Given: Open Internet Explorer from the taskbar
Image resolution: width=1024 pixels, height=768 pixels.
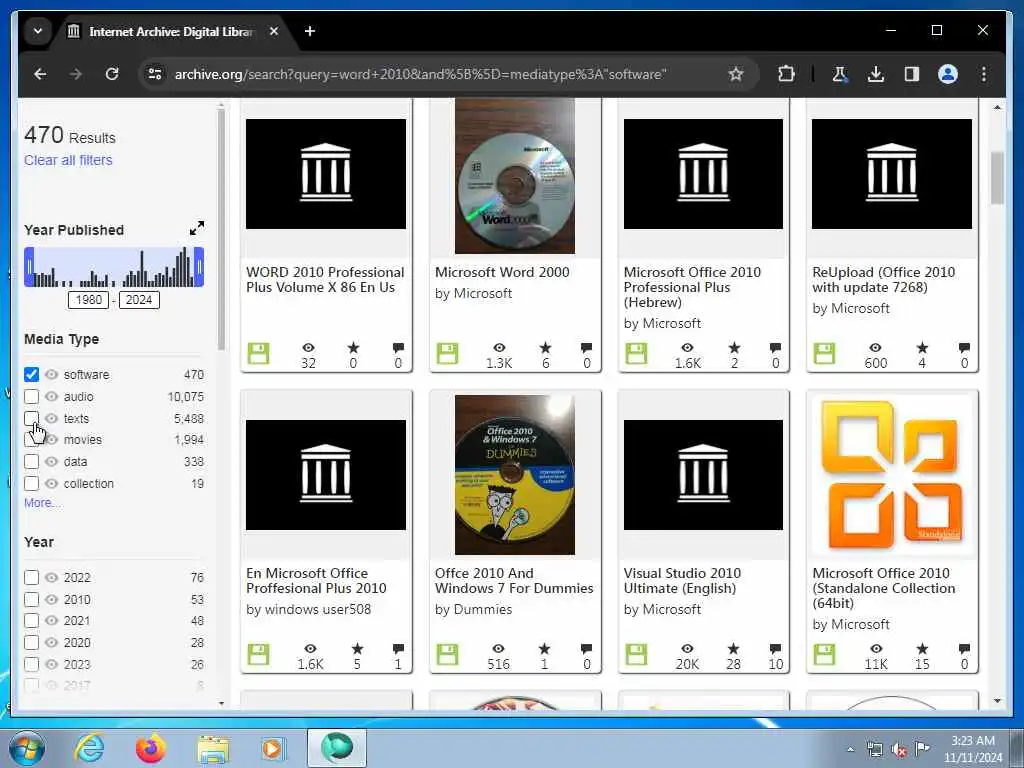Looking at the screenshot, I should click(89, 748).
